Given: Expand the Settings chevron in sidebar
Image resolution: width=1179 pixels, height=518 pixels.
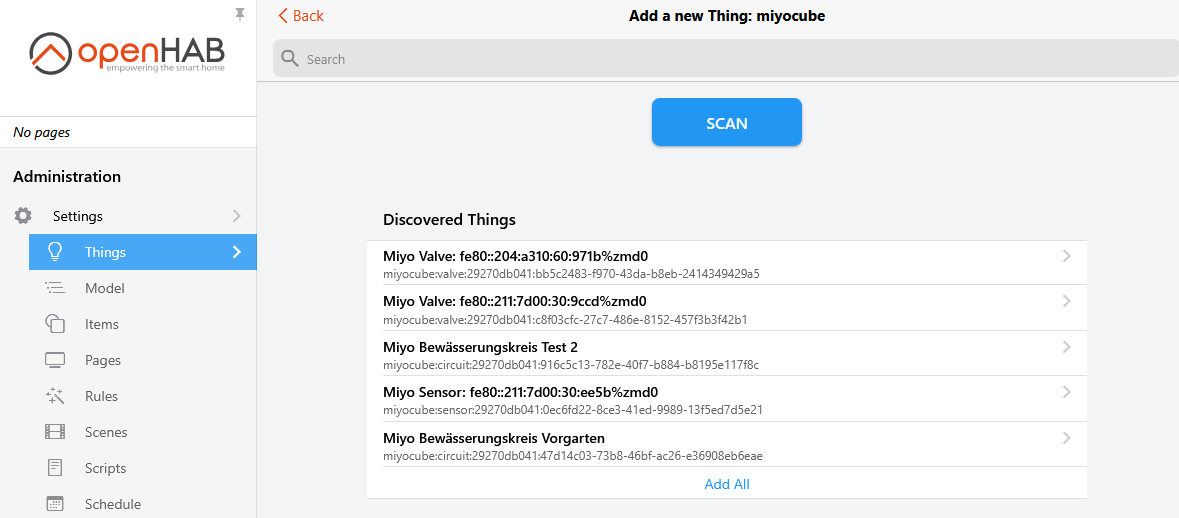Looking at the screenshot, I should pyautogui.click(x=237, y=216).
